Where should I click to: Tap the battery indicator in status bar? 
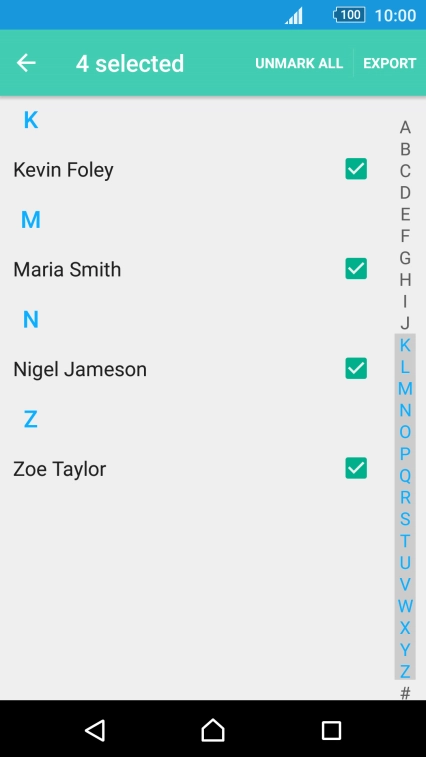click(349, 15)
